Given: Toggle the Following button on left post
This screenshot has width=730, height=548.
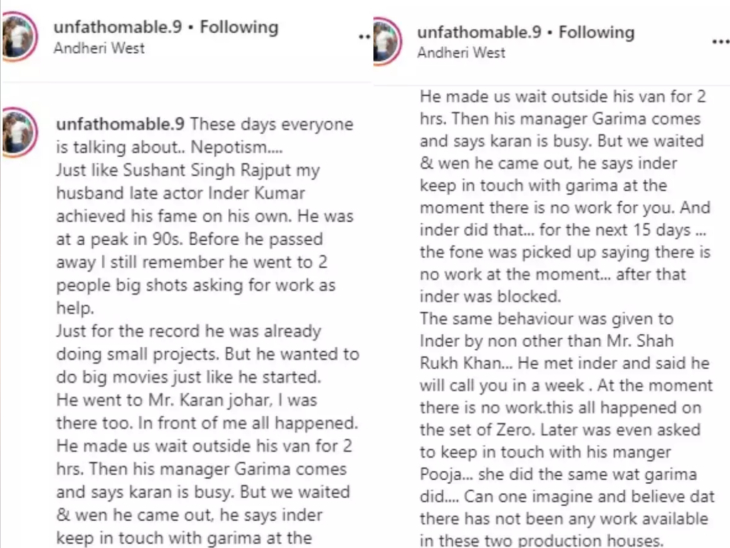Looking at the screenshot, I should (239, 27).
